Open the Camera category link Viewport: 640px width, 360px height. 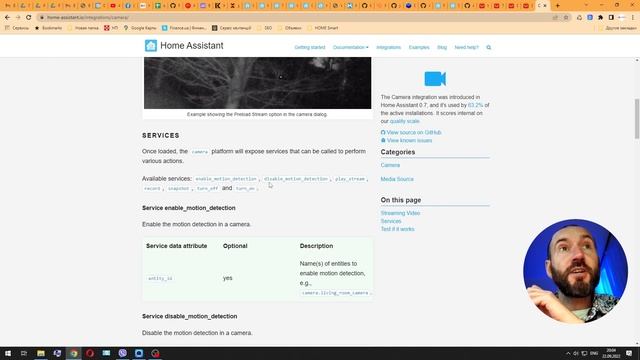(x=390, y=165)
